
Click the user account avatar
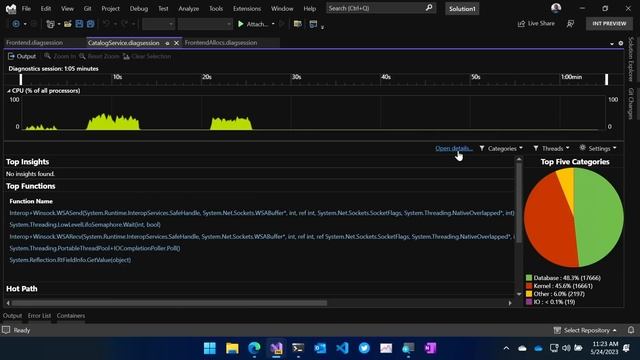(x=556, y=8)
